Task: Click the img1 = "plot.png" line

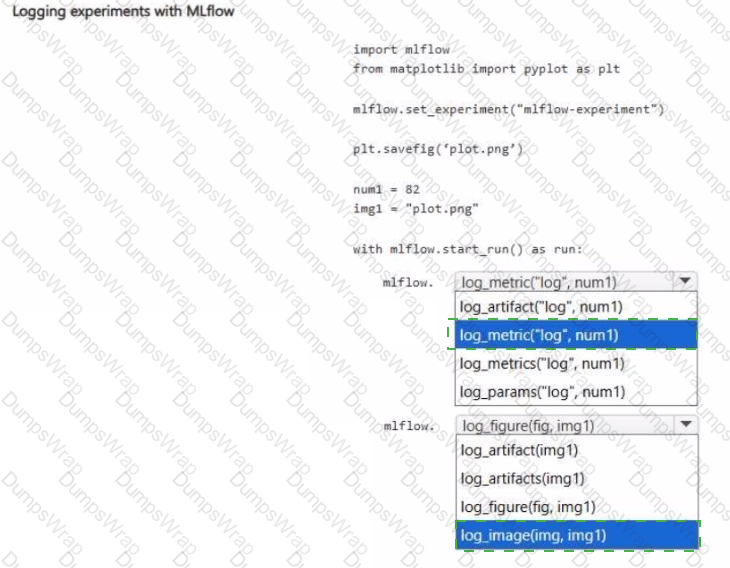Action: tap(415, 209)
